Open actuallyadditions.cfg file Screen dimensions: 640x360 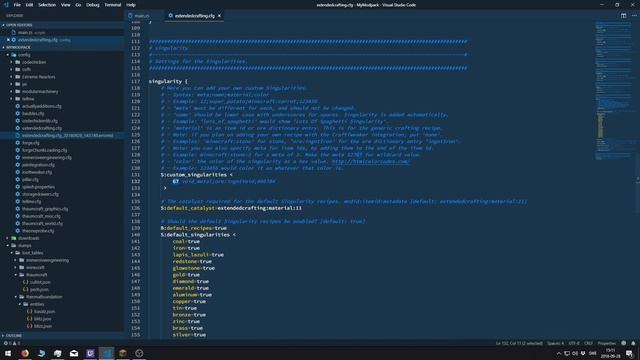(42, 106)
